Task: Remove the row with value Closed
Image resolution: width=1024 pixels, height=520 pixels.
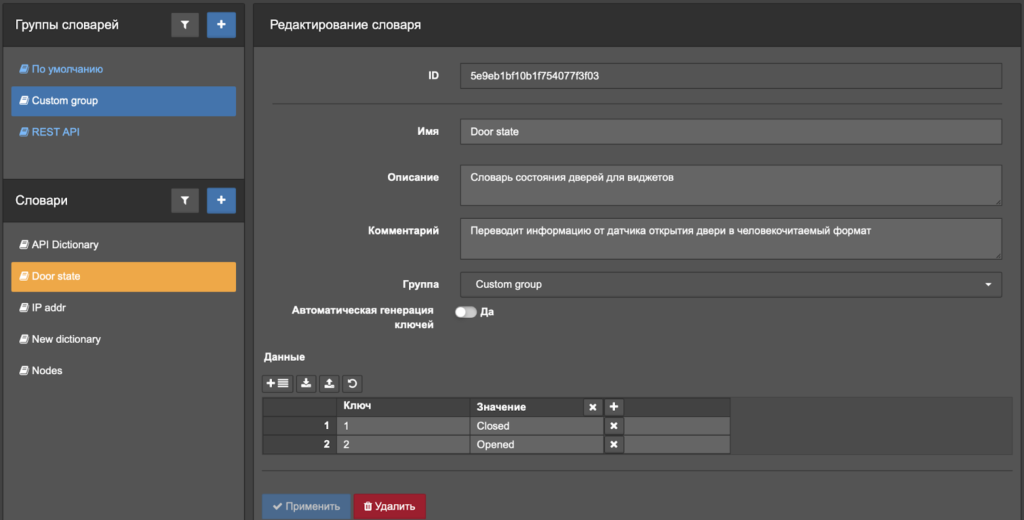Action: pos(614,426)
